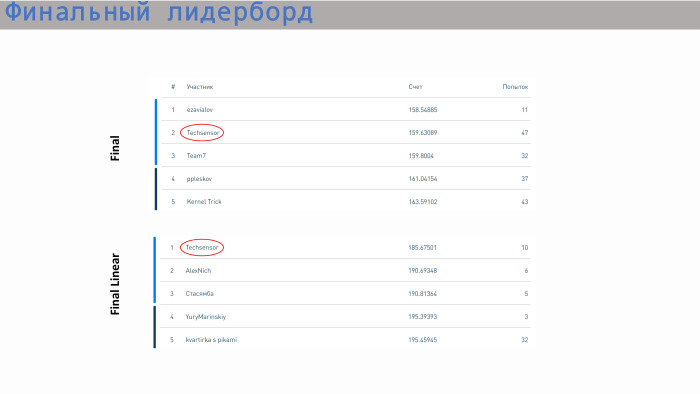Screen dimensions: 700x394
Task: Click the "Счет" column header
Action: click(415, 87)
